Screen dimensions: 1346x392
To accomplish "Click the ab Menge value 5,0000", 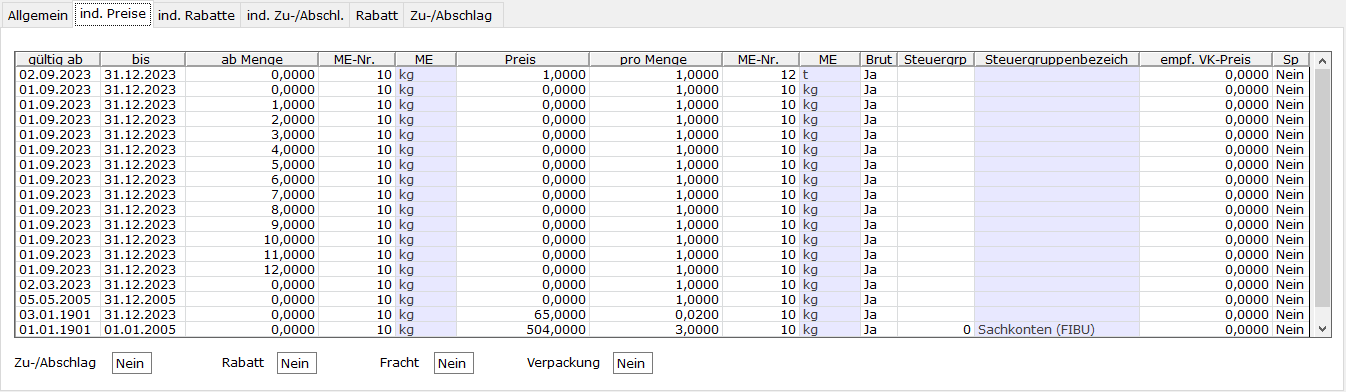I will pos(252,164).
